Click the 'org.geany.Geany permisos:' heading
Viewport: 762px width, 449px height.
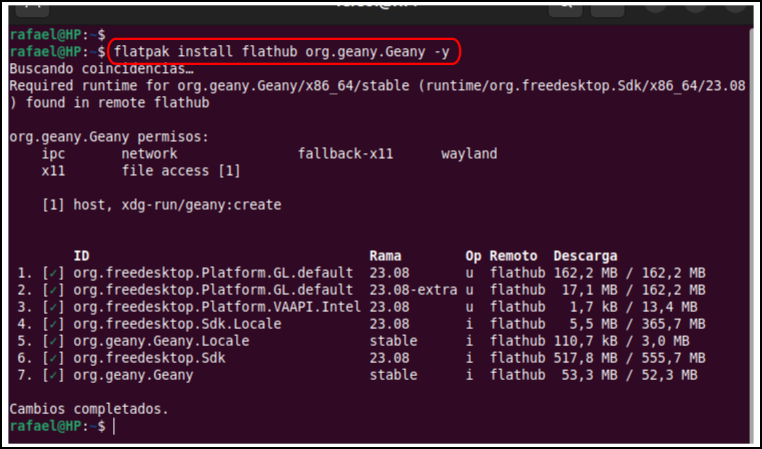(109, 137)
